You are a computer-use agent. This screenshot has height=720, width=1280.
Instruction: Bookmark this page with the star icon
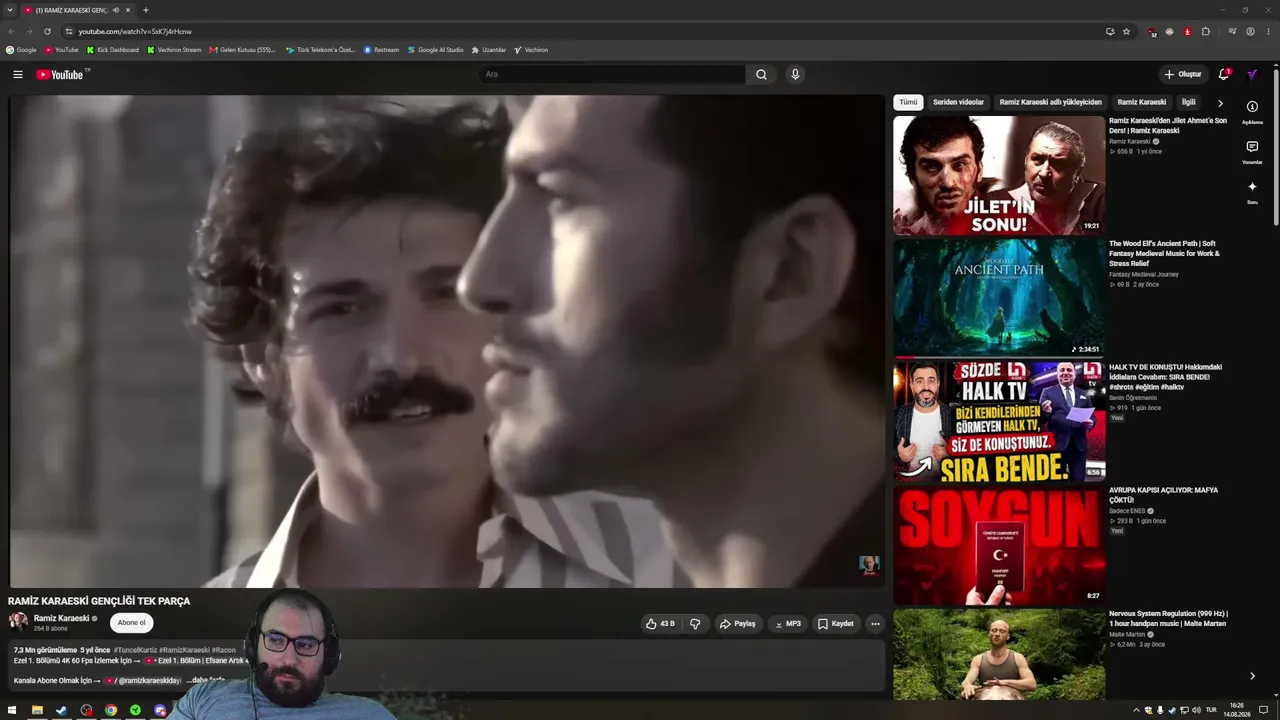click(x=1126, y=31)
